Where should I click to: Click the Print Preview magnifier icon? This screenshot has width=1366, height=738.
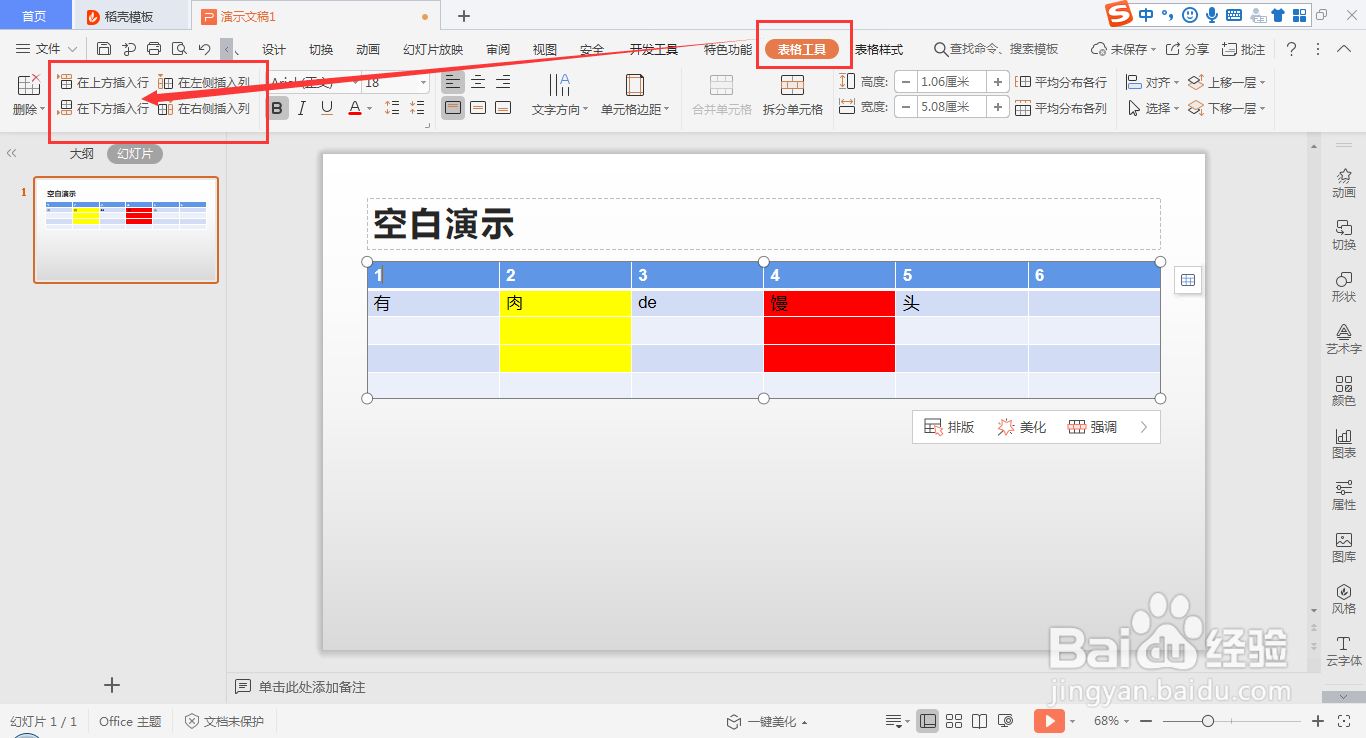click(179, 49)
